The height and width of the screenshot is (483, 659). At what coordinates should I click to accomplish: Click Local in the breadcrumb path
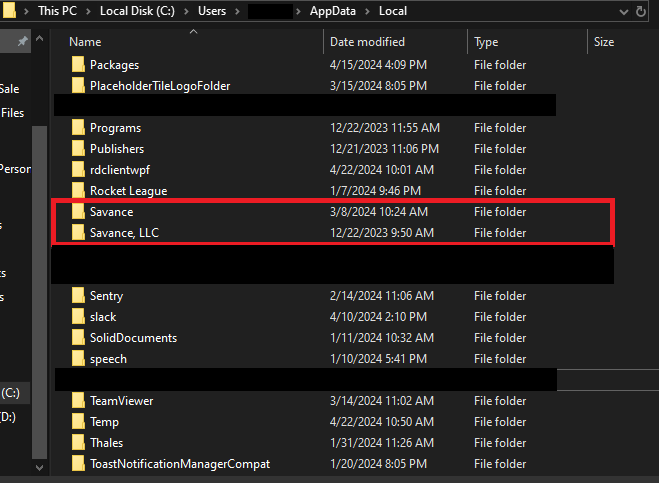coord(393,11)
